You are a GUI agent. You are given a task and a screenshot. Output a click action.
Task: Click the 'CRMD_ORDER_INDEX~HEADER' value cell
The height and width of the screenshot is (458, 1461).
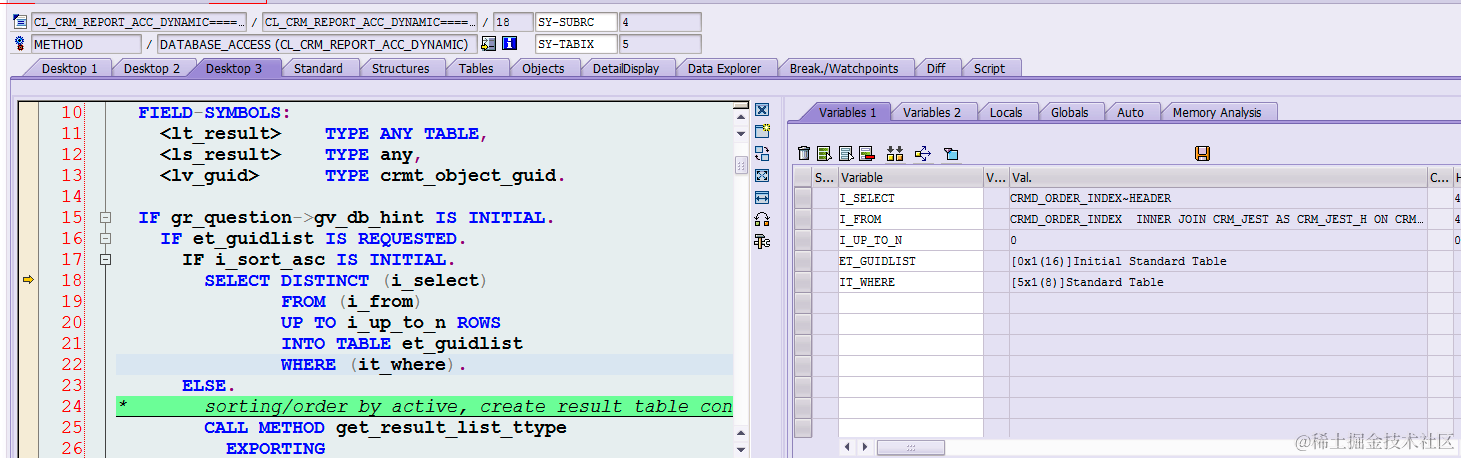click(x=1217, y=198)
